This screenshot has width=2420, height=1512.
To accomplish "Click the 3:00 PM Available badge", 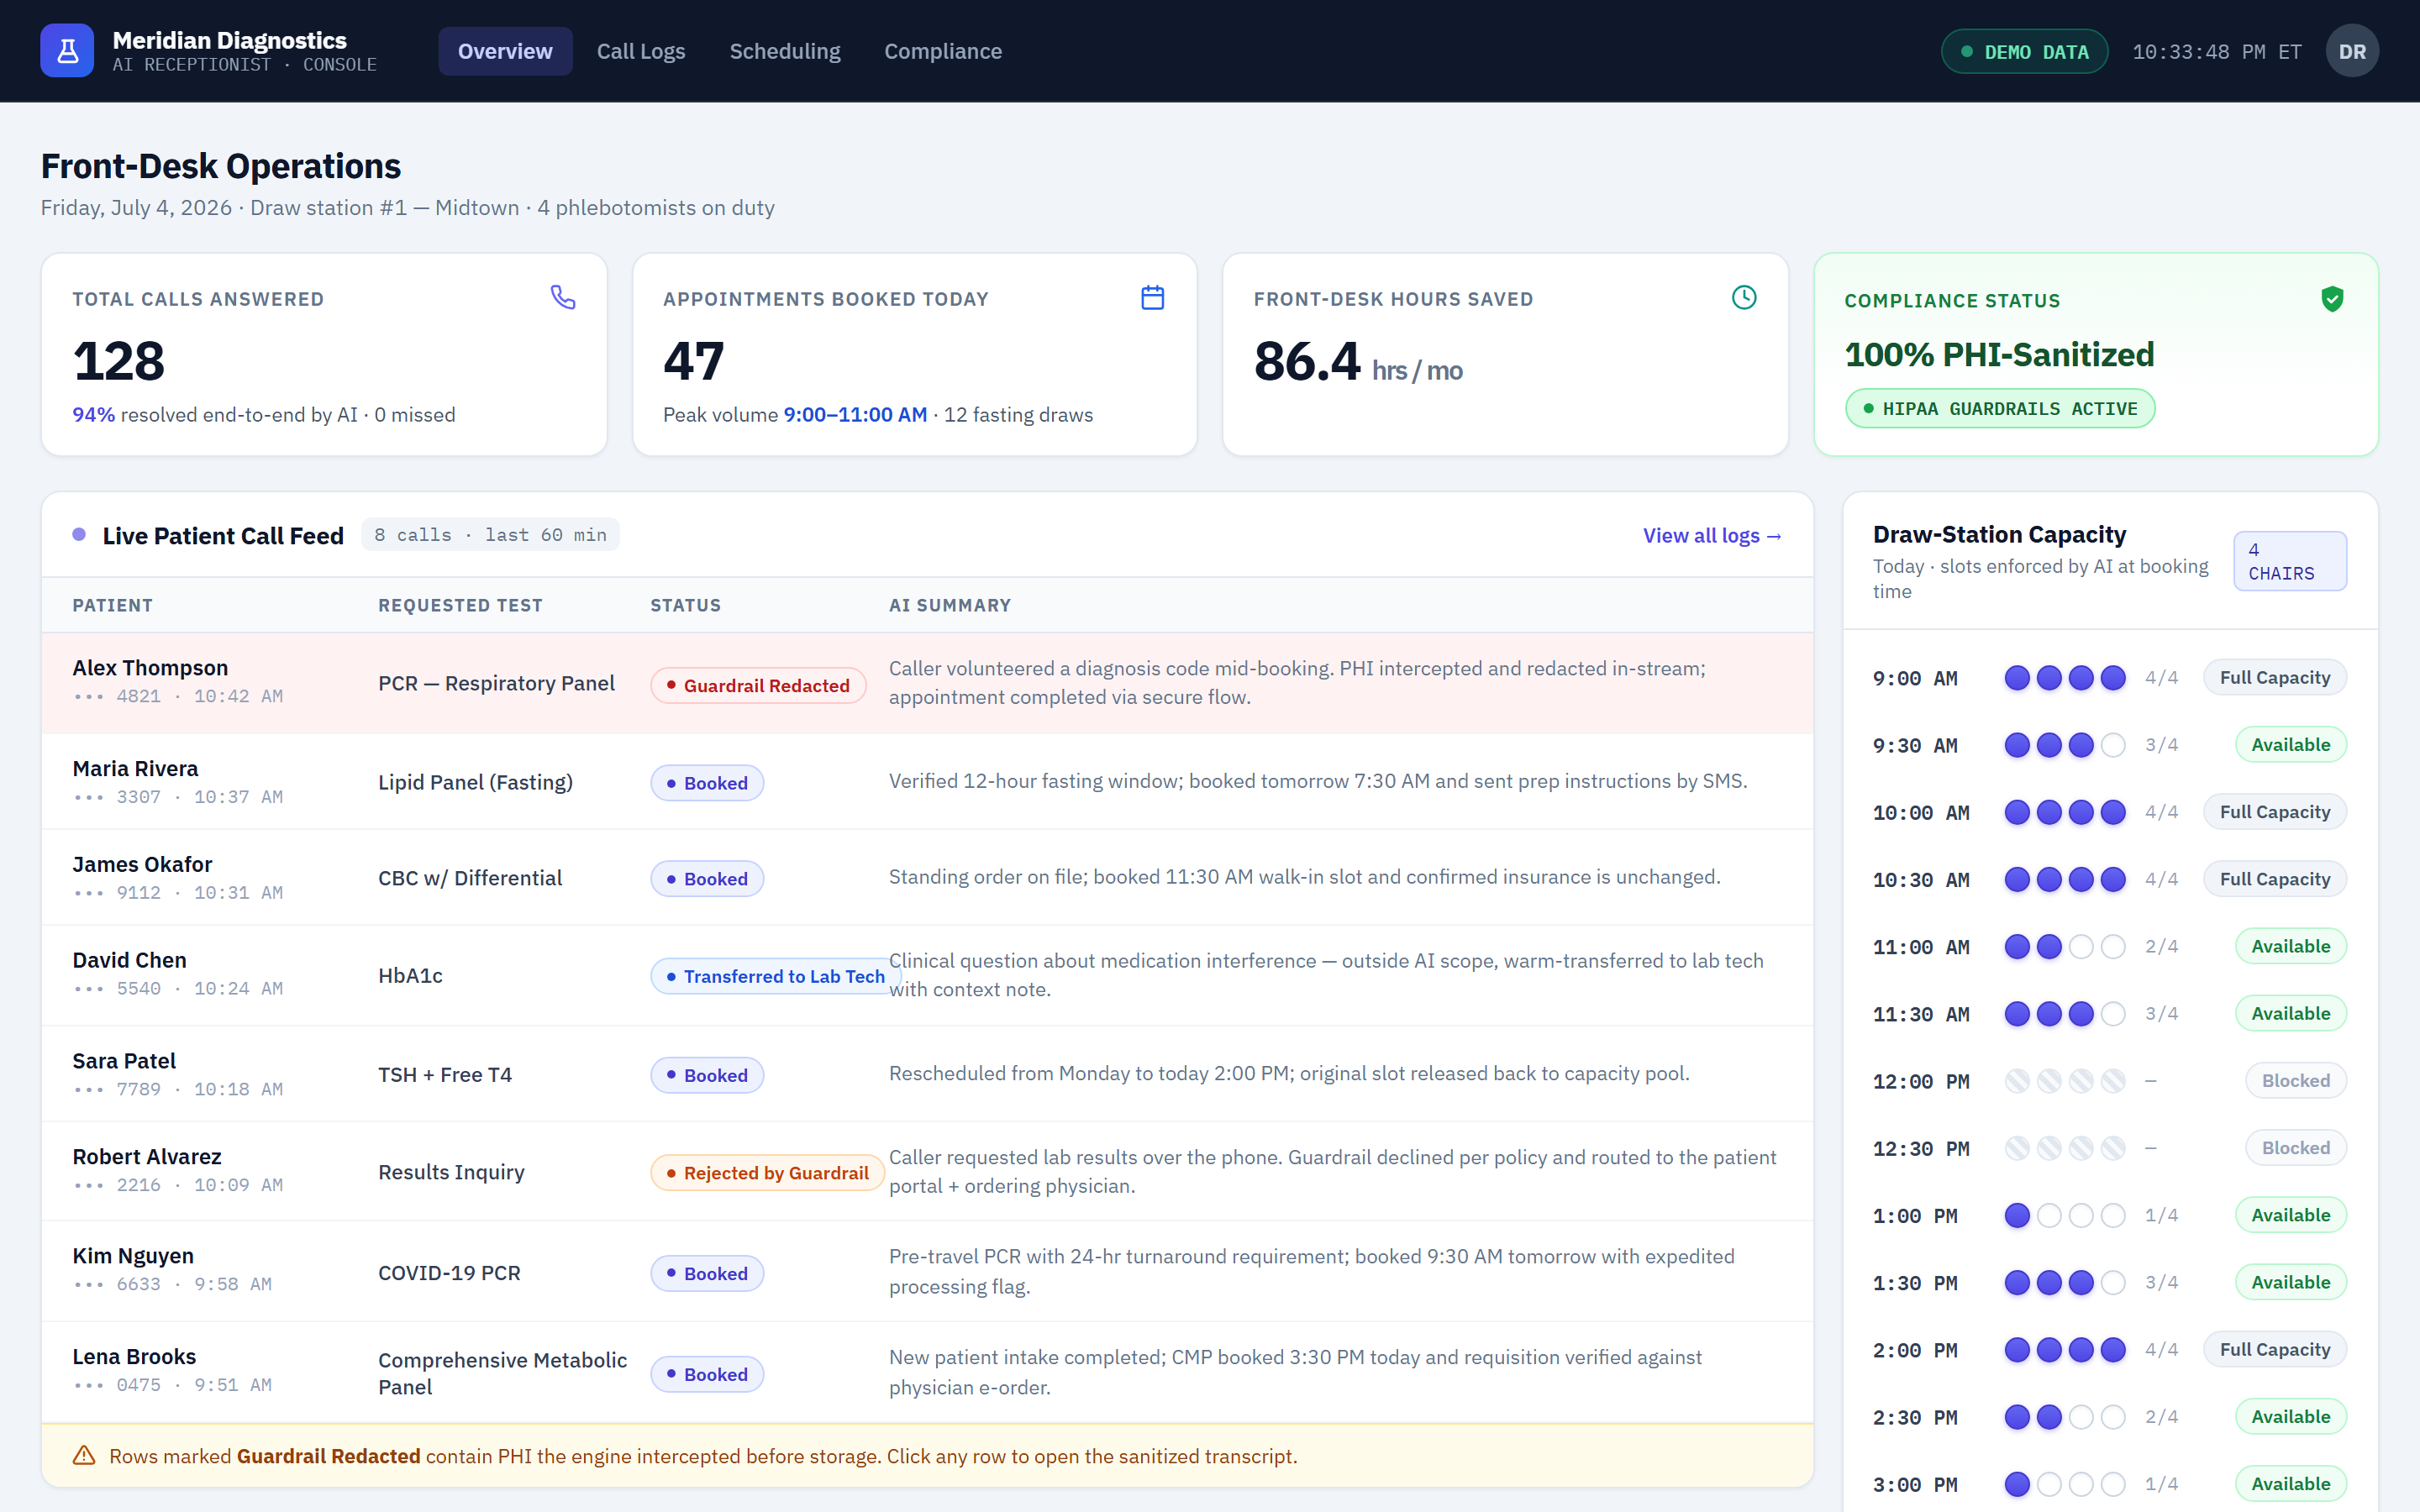I will [x=2291, y=1484].
